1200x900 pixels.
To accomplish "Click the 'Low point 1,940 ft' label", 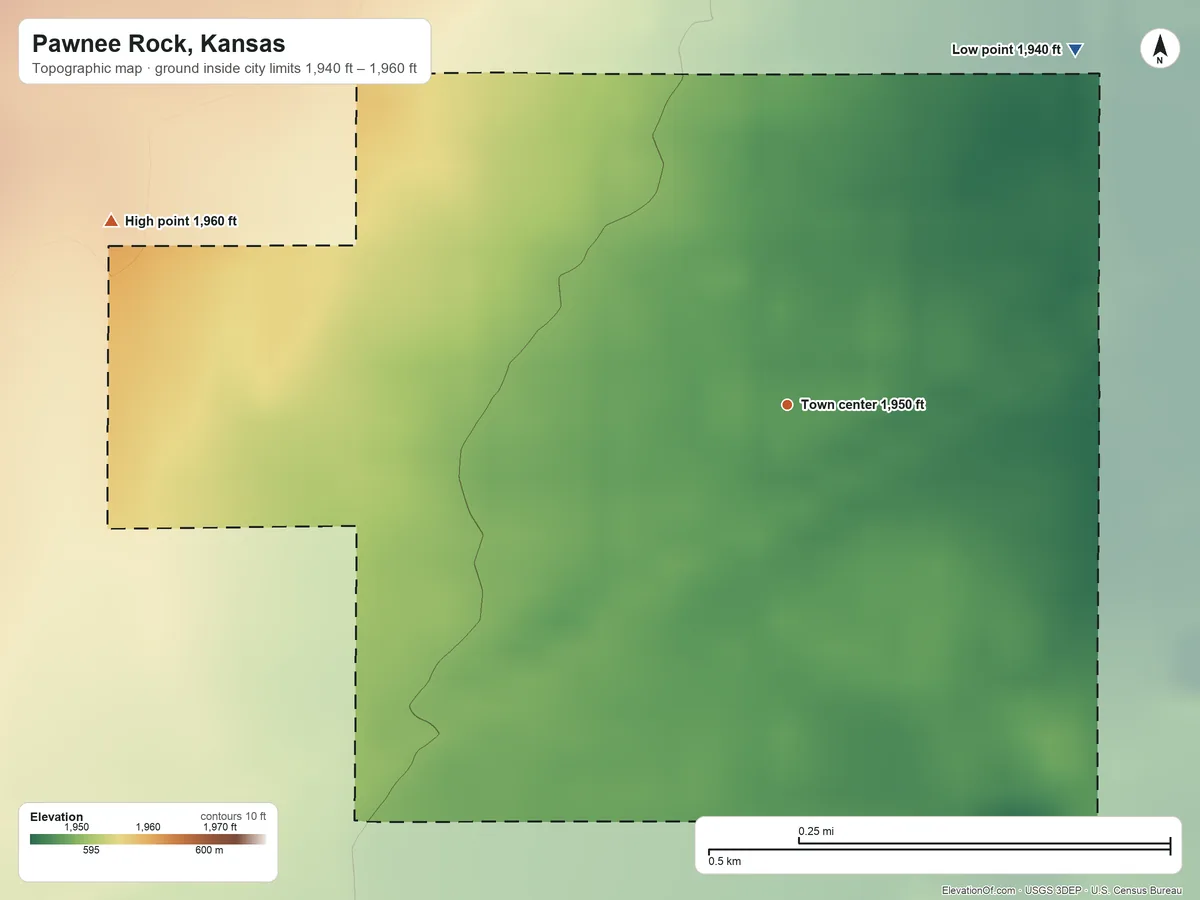I will (x=1006, y=49).
